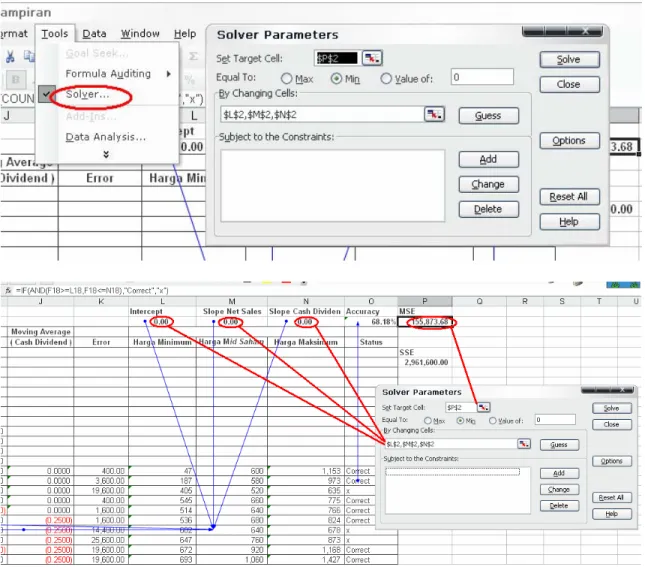The width and height of the screenshot is (645, 567).
Task: Click the Harga Minimum header cell
Action: [x=162, y=342]
